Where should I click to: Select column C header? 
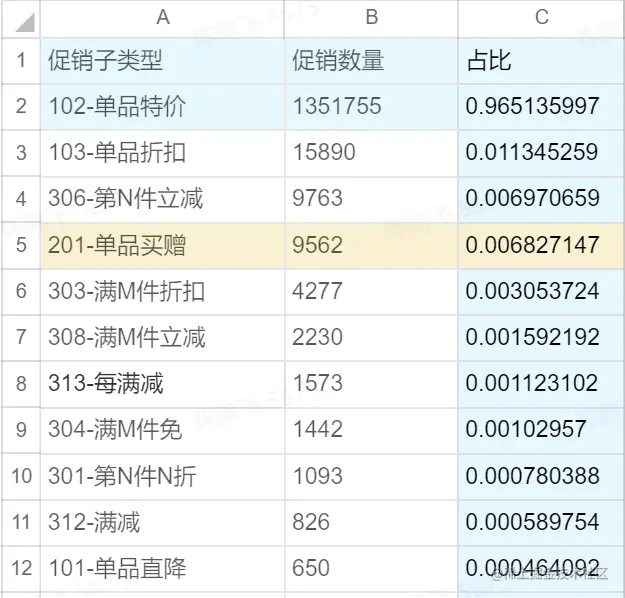click(542, 19)
